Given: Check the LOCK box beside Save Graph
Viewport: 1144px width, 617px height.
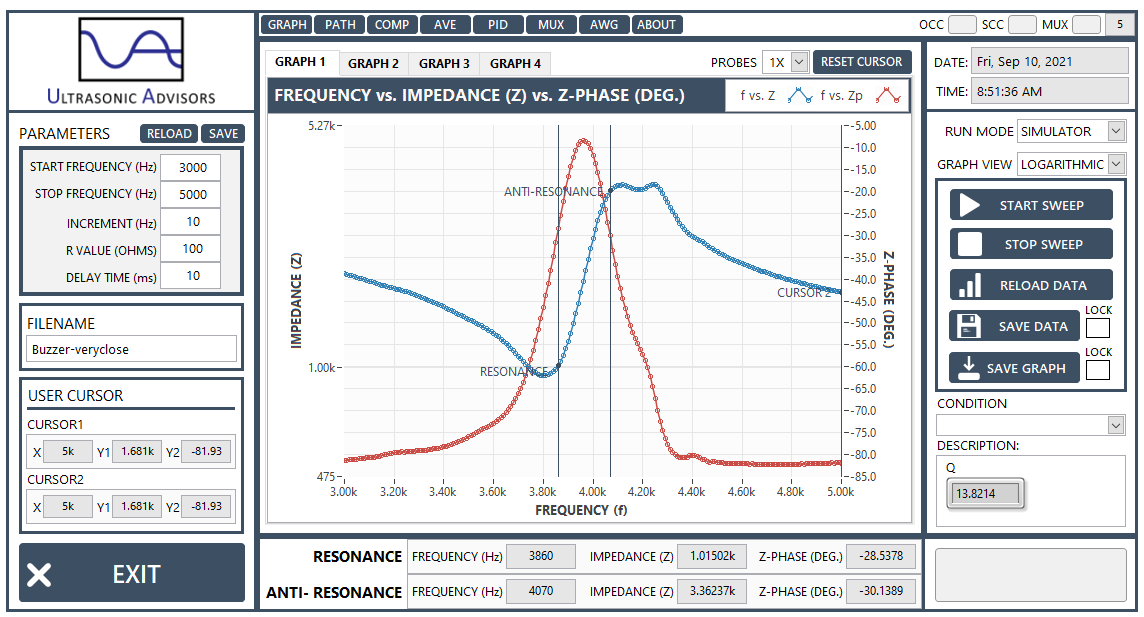Looking at the screenshot, I should [1097, 370].
